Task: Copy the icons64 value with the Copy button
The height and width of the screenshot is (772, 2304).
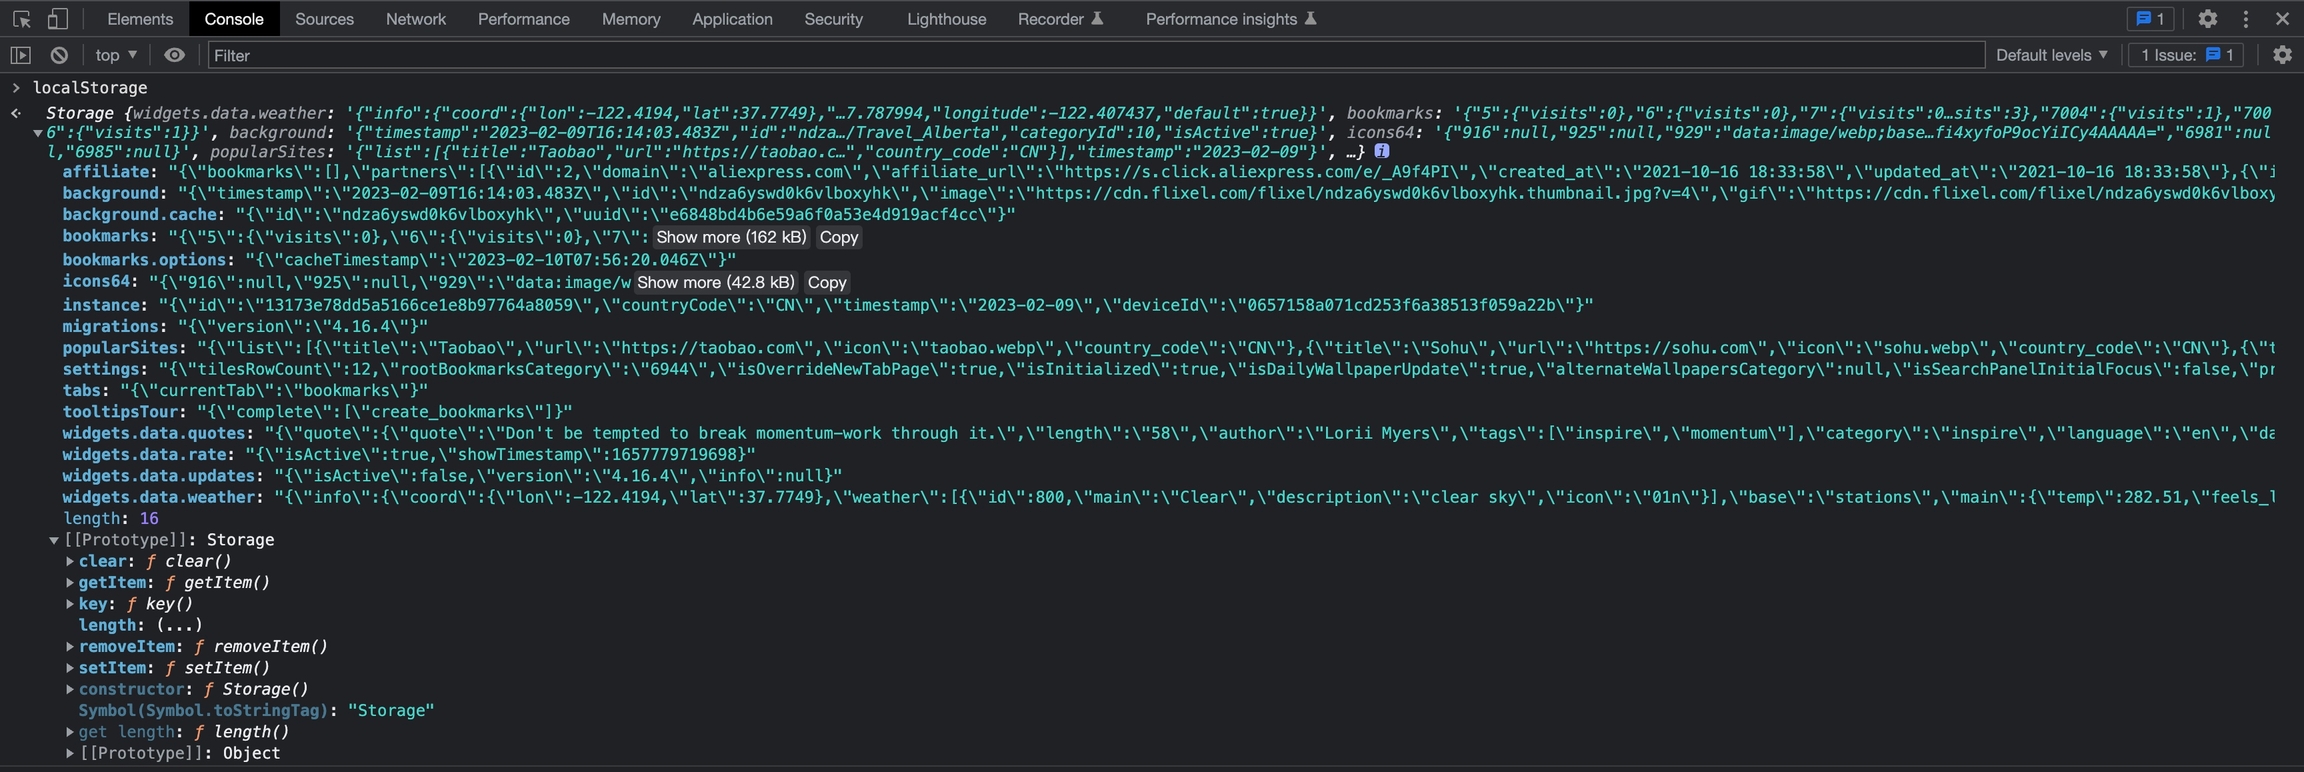Action: 826,283
